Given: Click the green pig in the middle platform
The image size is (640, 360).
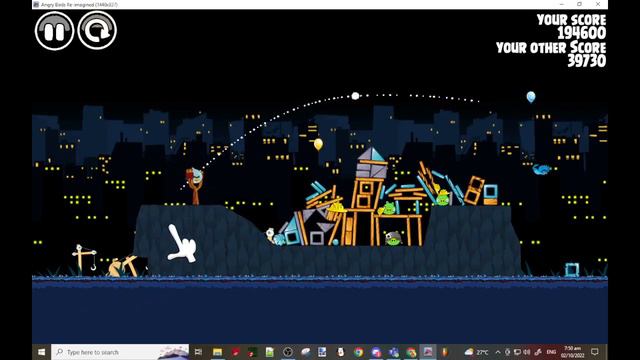Looking at the screenshot, I should [x=388, y=209].
